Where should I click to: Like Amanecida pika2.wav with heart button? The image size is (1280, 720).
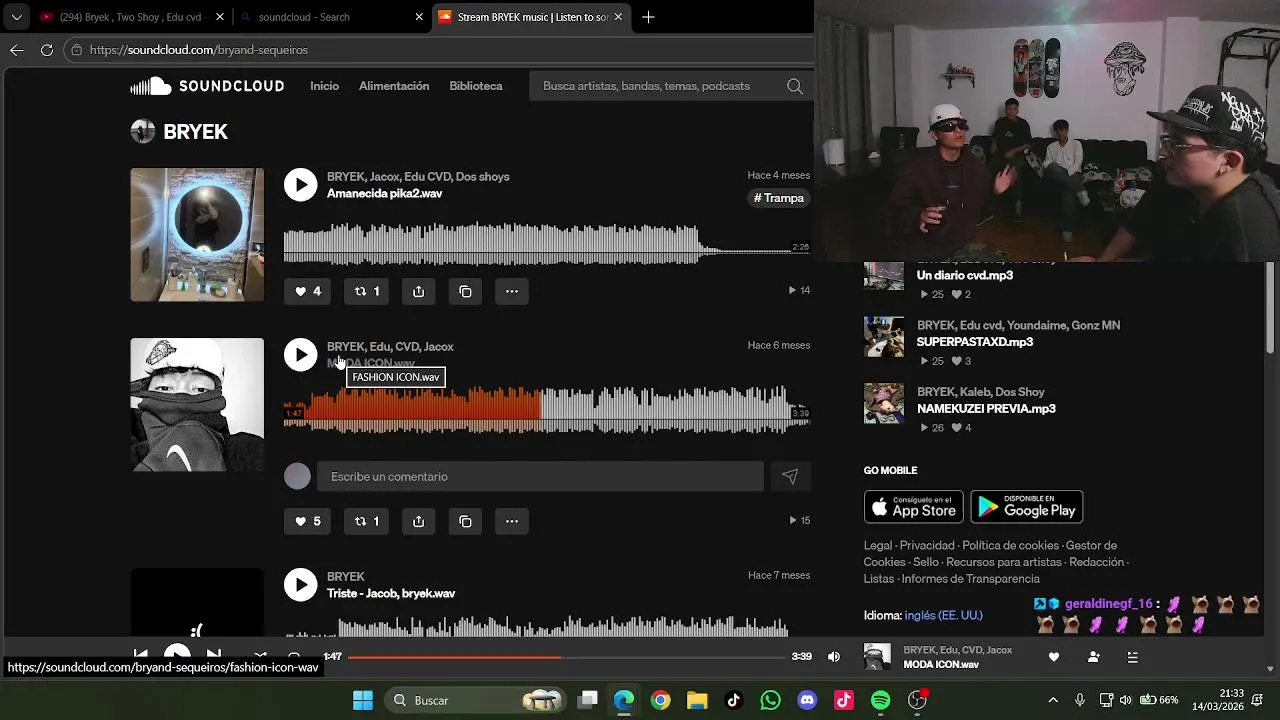tap(307, 291)
